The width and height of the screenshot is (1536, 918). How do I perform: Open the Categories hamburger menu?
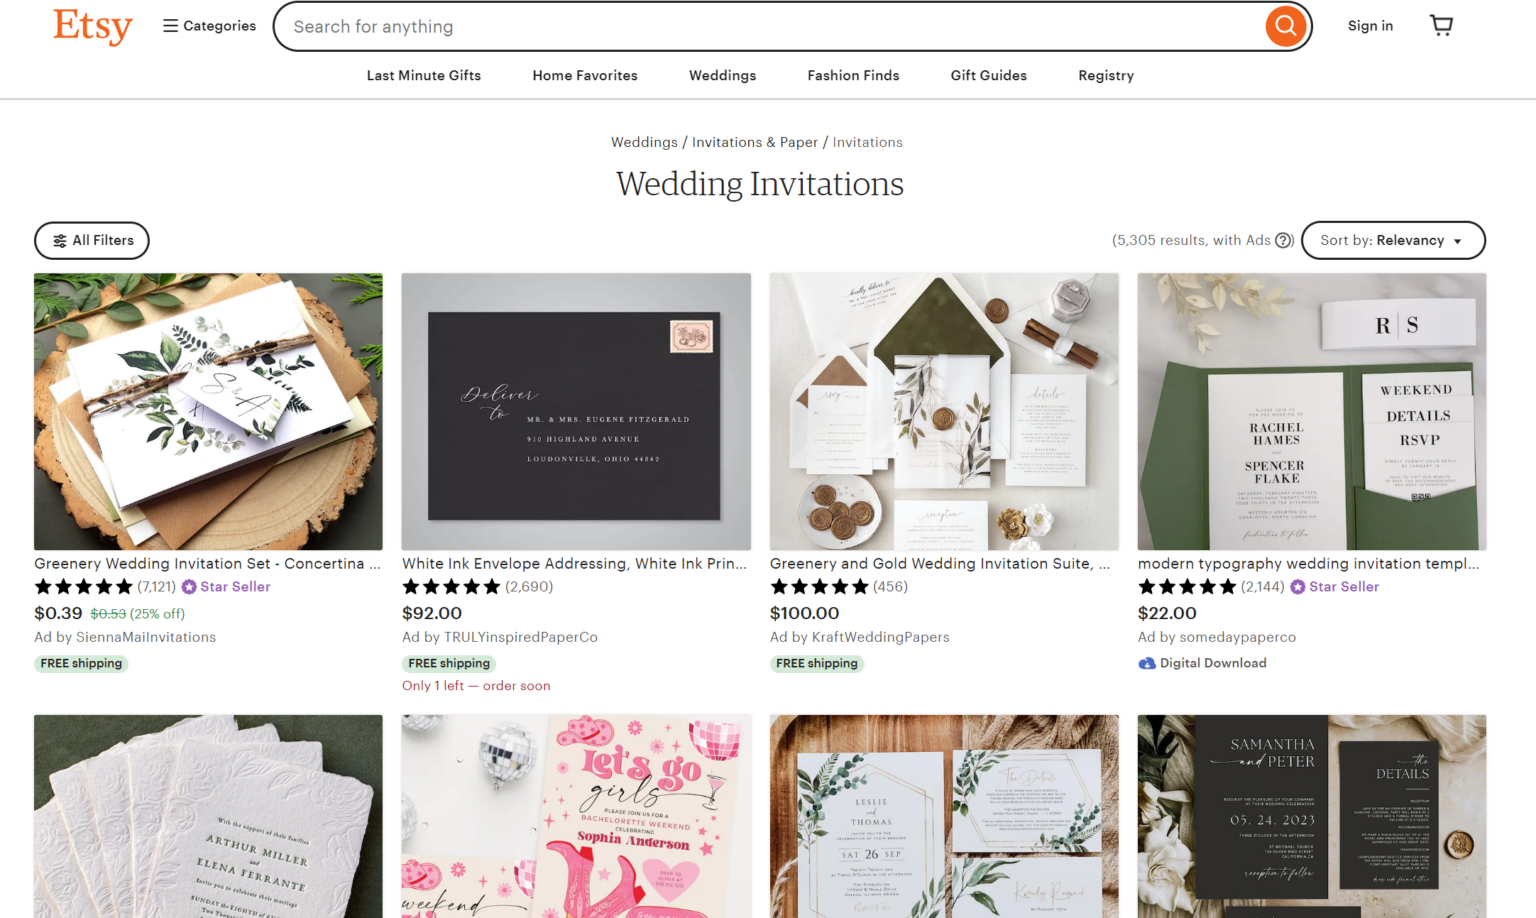click(x=208, y=25)
